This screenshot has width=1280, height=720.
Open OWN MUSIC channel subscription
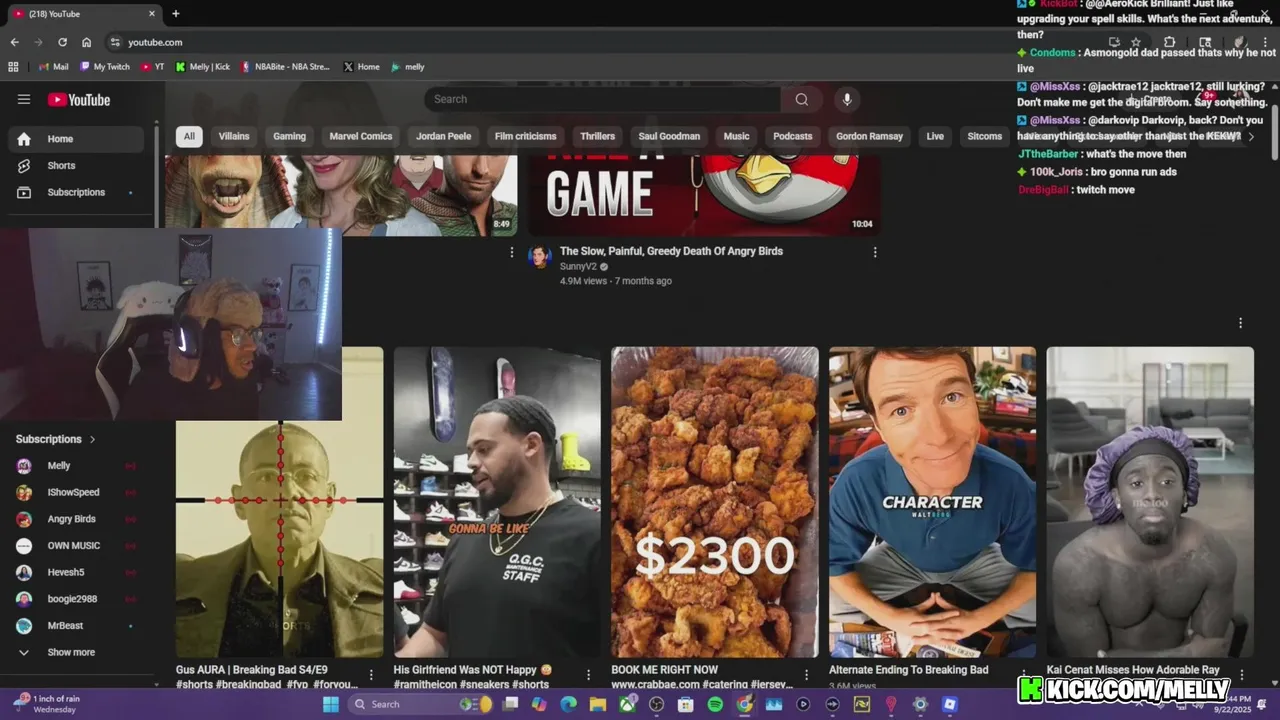pos(76,546)
